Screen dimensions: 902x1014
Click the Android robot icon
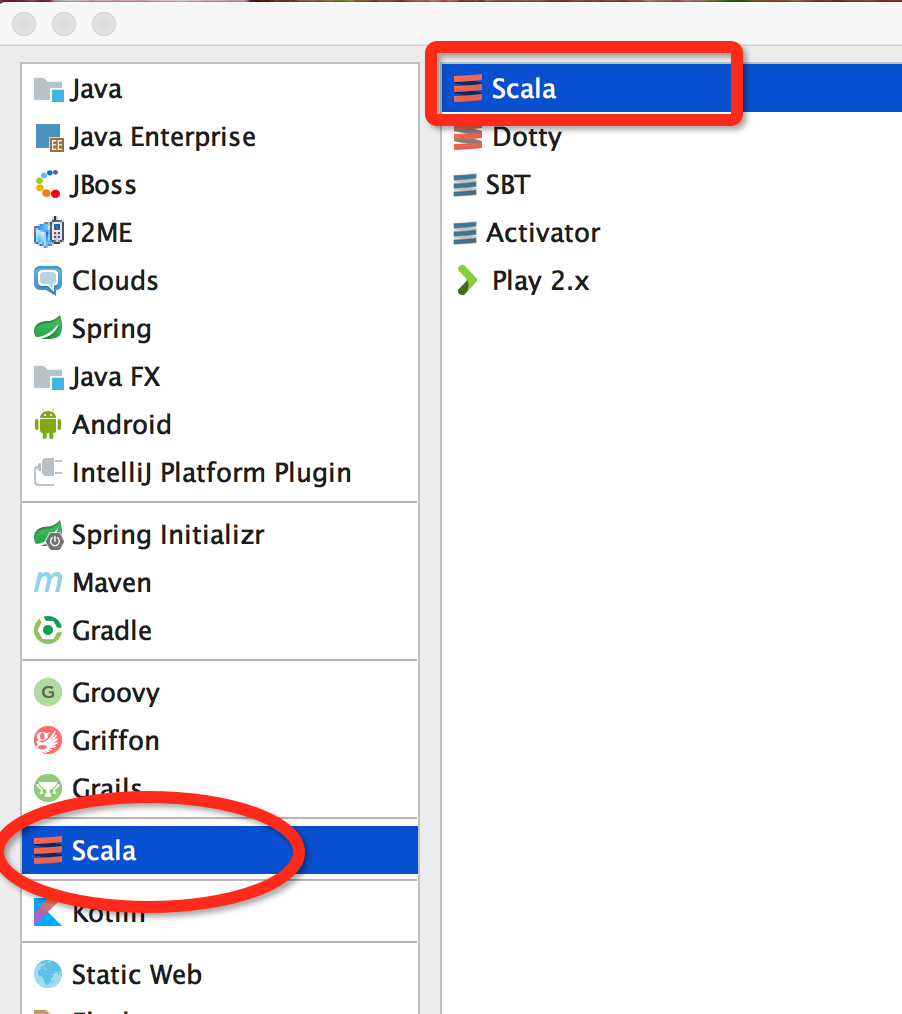click(47, 424)
